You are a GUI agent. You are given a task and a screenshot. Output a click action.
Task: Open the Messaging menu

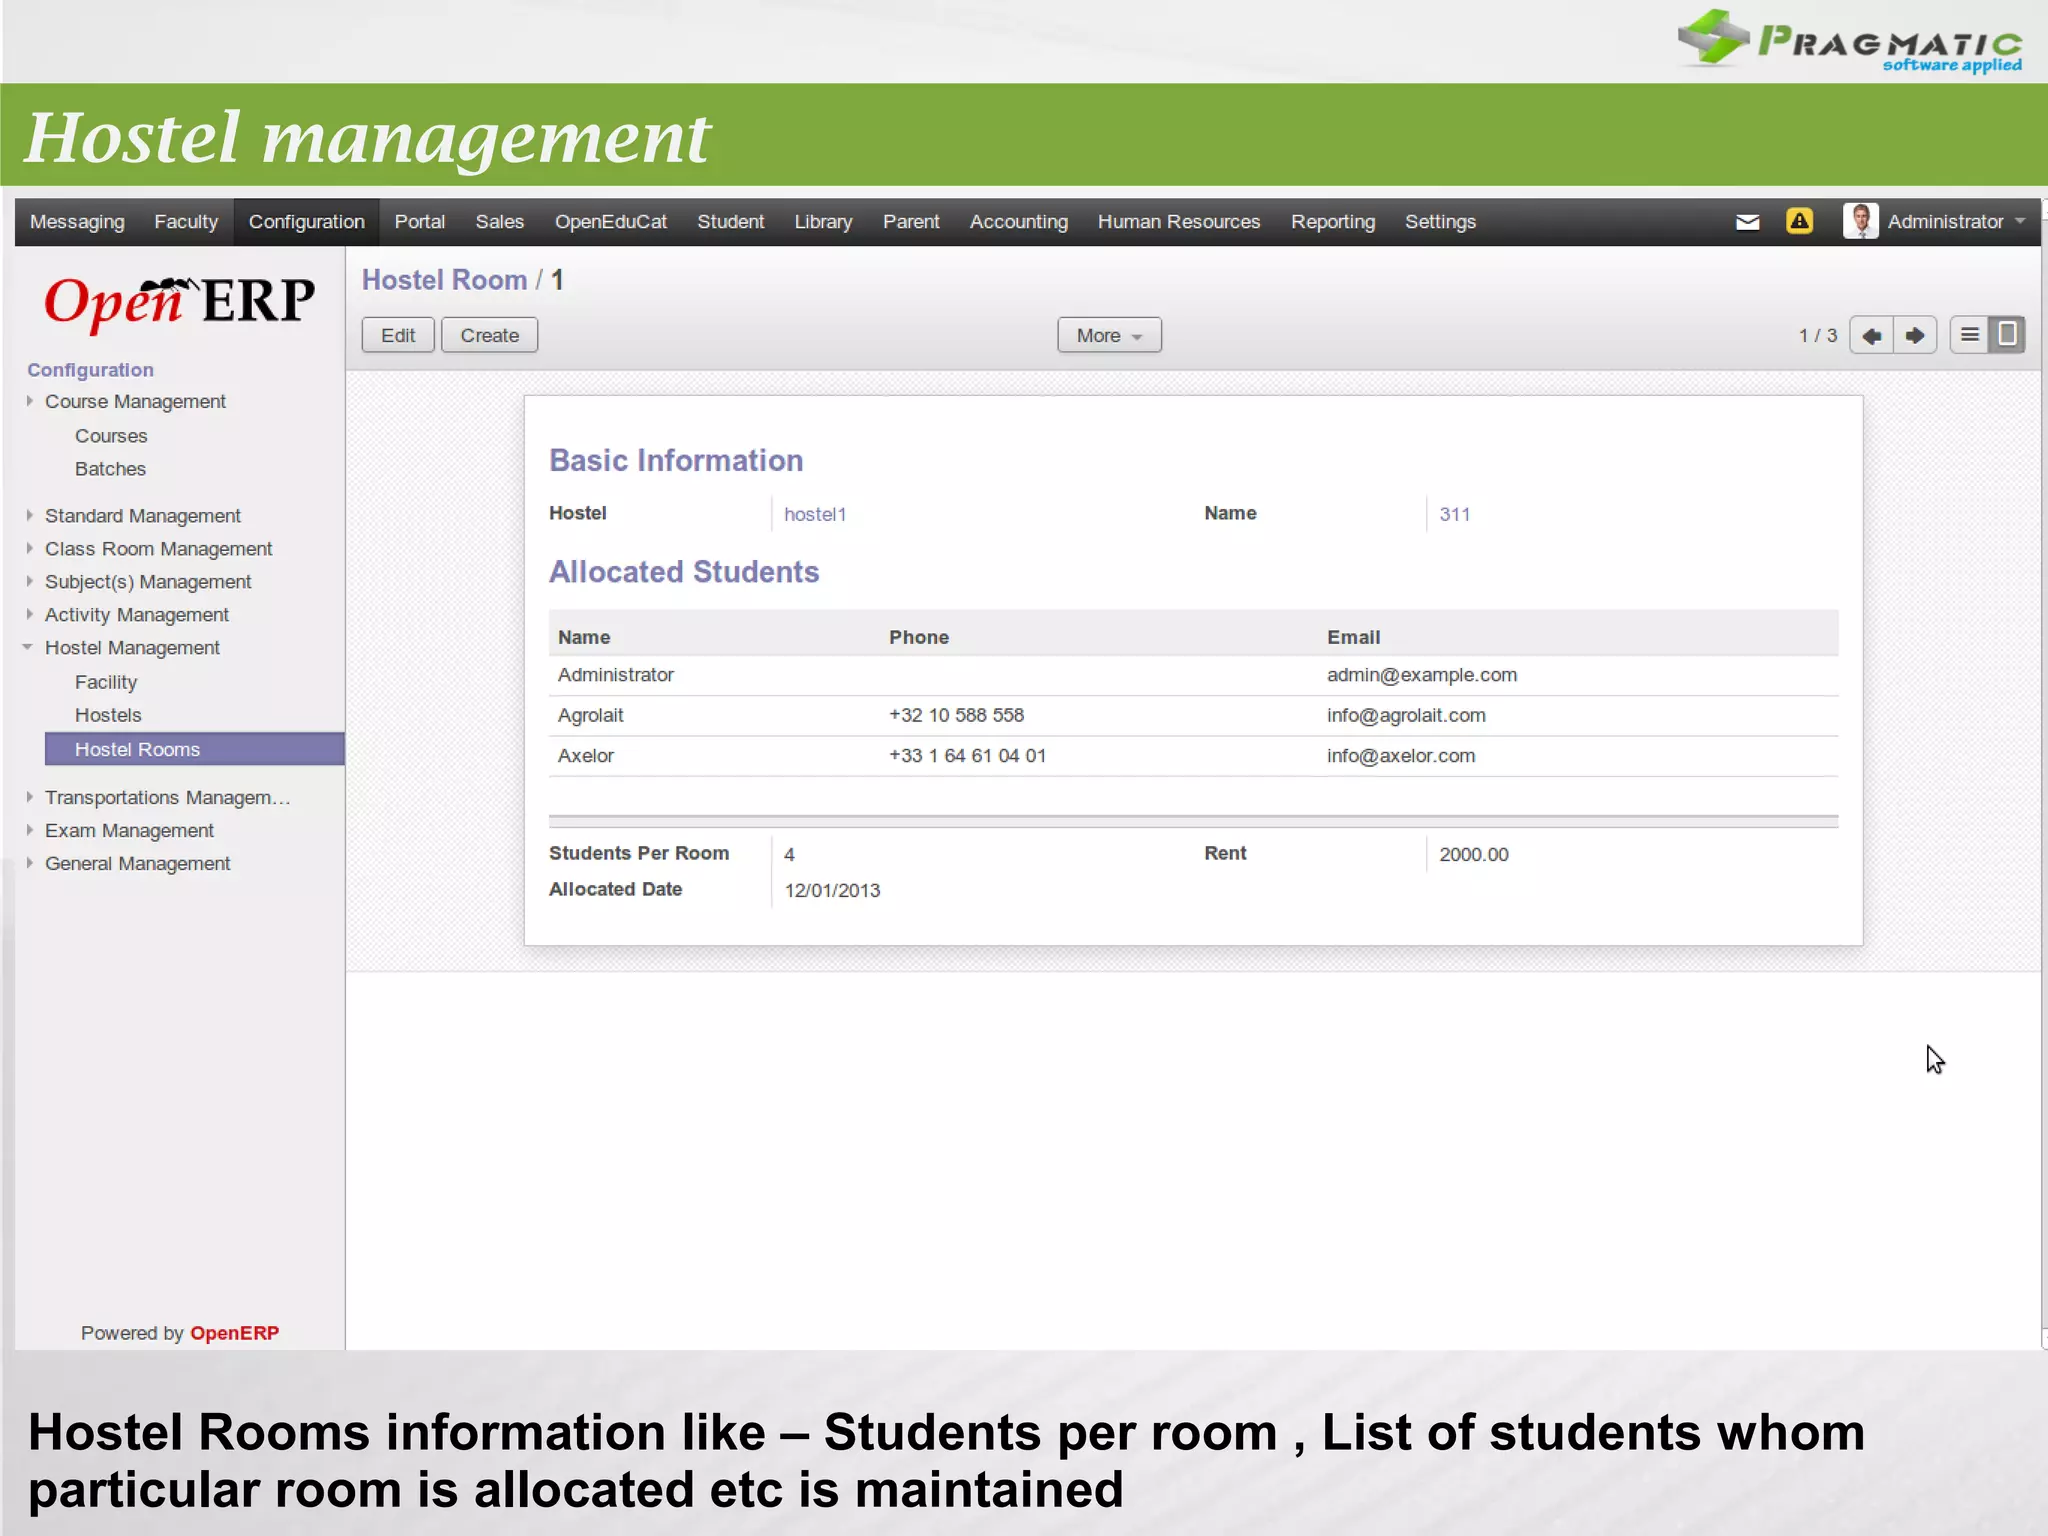point(77,222)
